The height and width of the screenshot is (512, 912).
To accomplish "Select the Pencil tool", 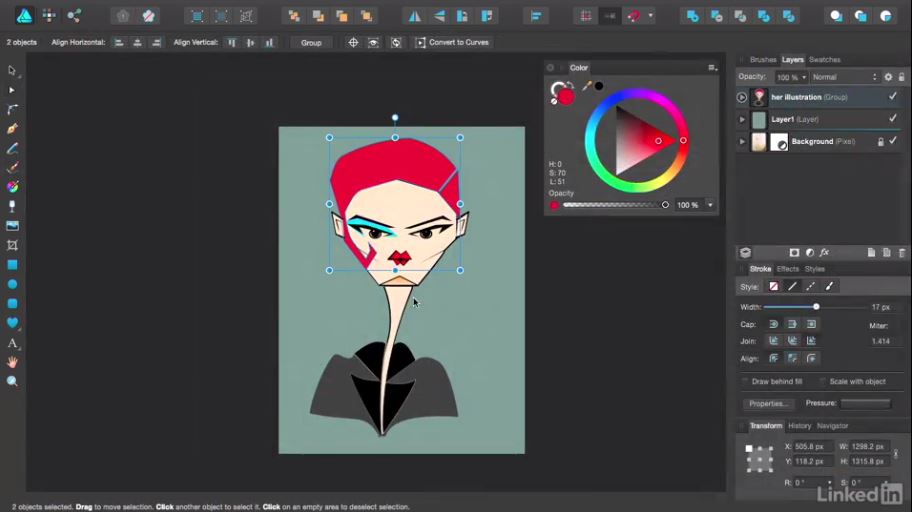I will click(12, 148).
